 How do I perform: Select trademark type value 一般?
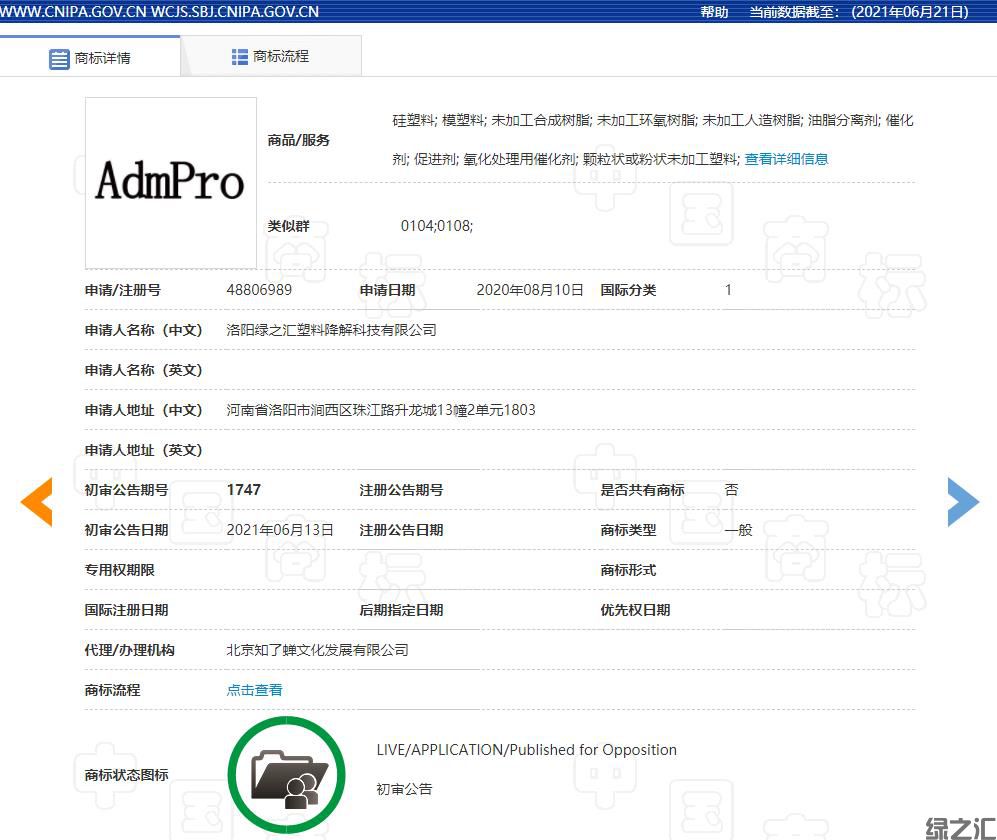(738, 530)
